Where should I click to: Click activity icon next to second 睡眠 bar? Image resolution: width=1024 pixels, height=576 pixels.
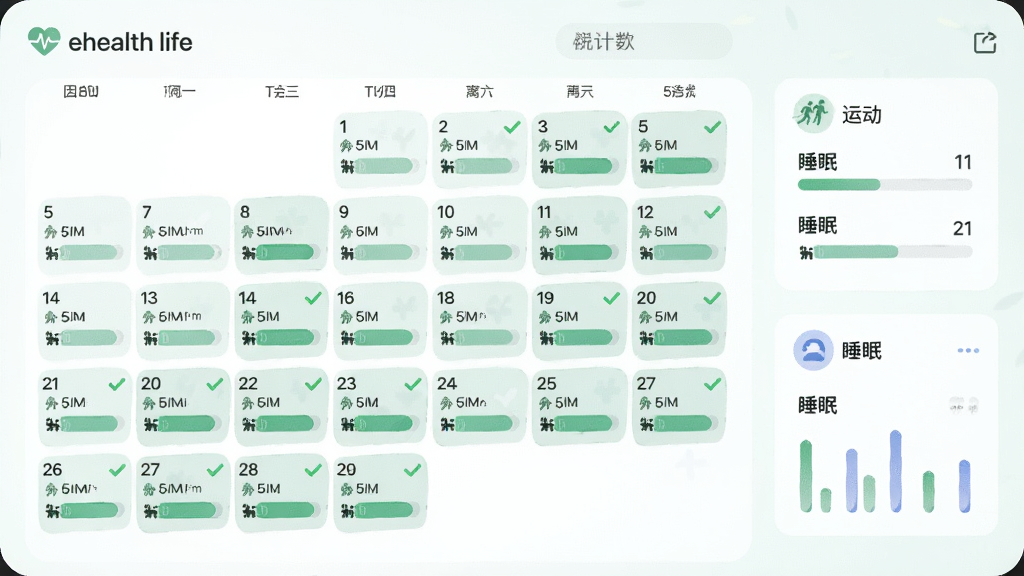point(807,252)
